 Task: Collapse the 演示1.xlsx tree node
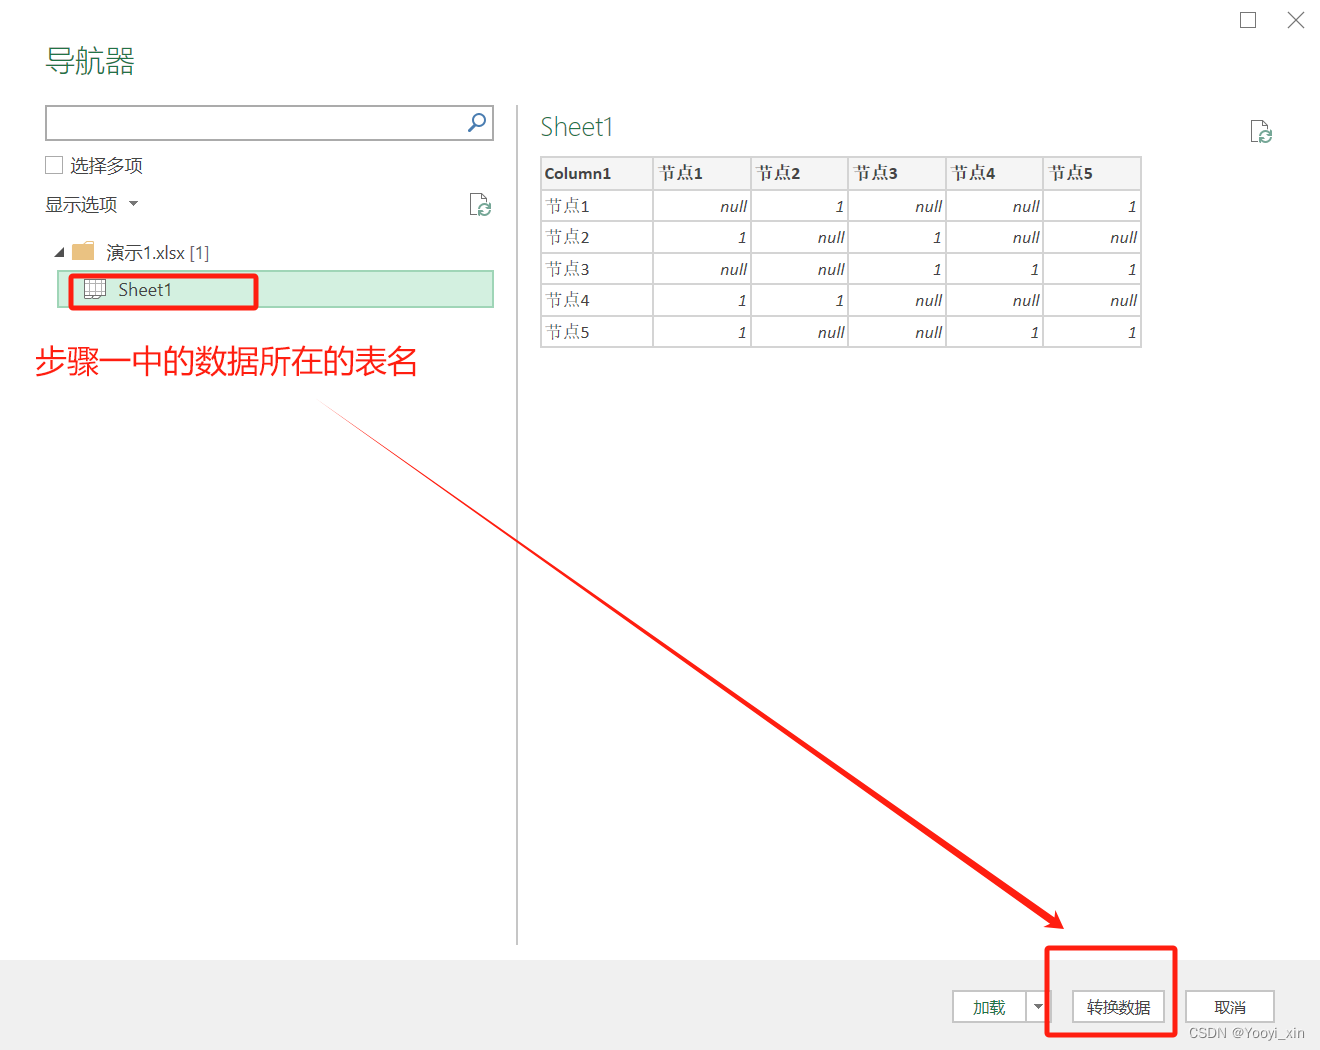(x=59, y=252)
